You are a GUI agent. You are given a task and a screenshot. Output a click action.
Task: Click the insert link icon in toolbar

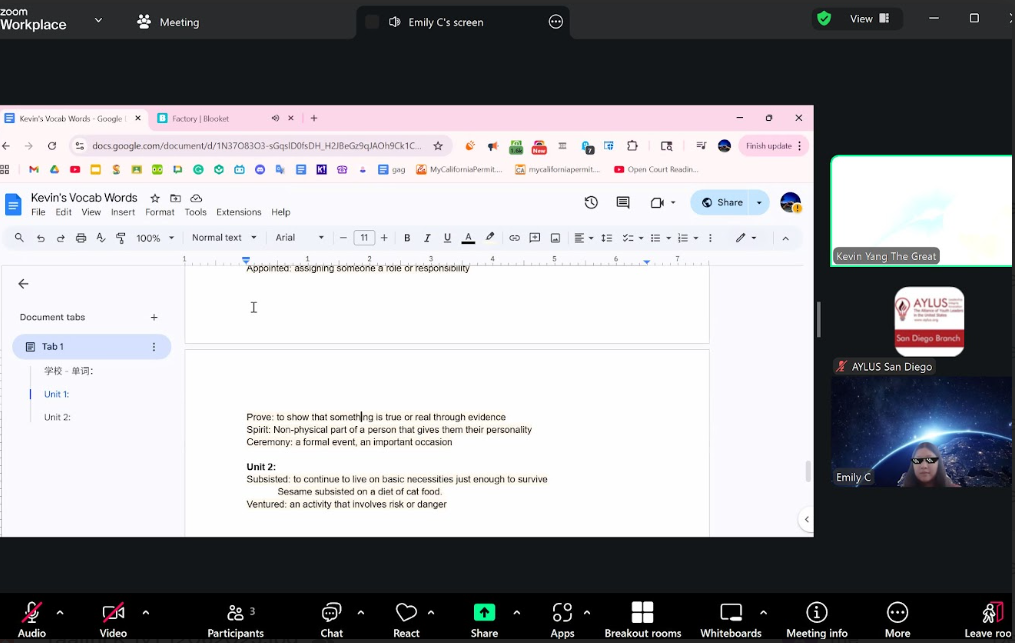click(x=514, y=238)
